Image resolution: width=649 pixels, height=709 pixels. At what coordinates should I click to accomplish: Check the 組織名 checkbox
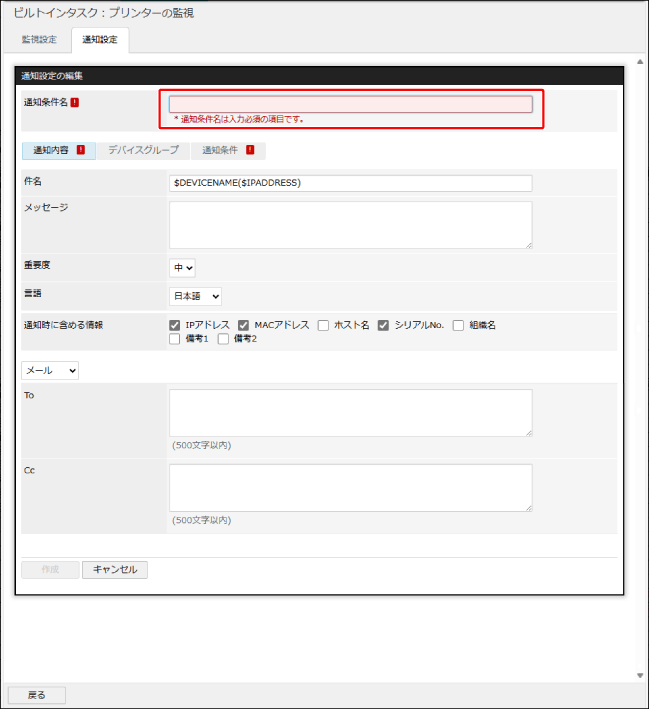[x=458, y=325]
